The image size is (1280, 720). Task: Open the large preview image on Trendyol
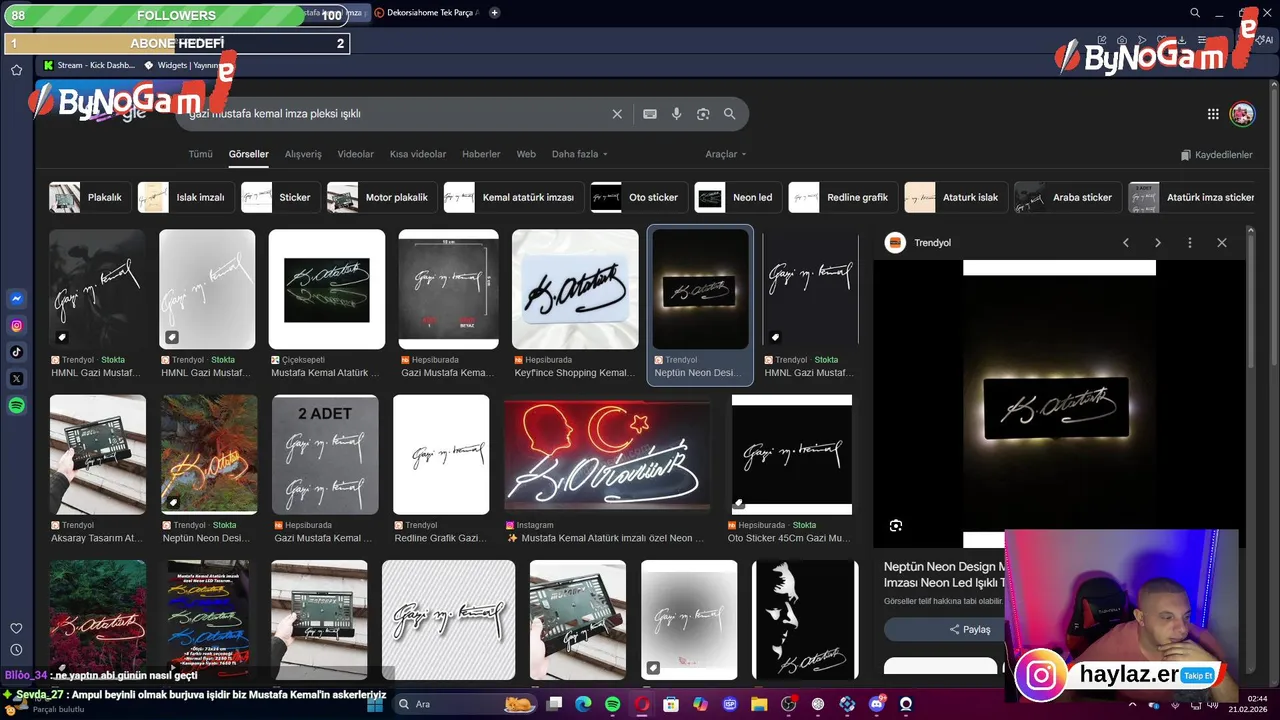[1059, 404]
